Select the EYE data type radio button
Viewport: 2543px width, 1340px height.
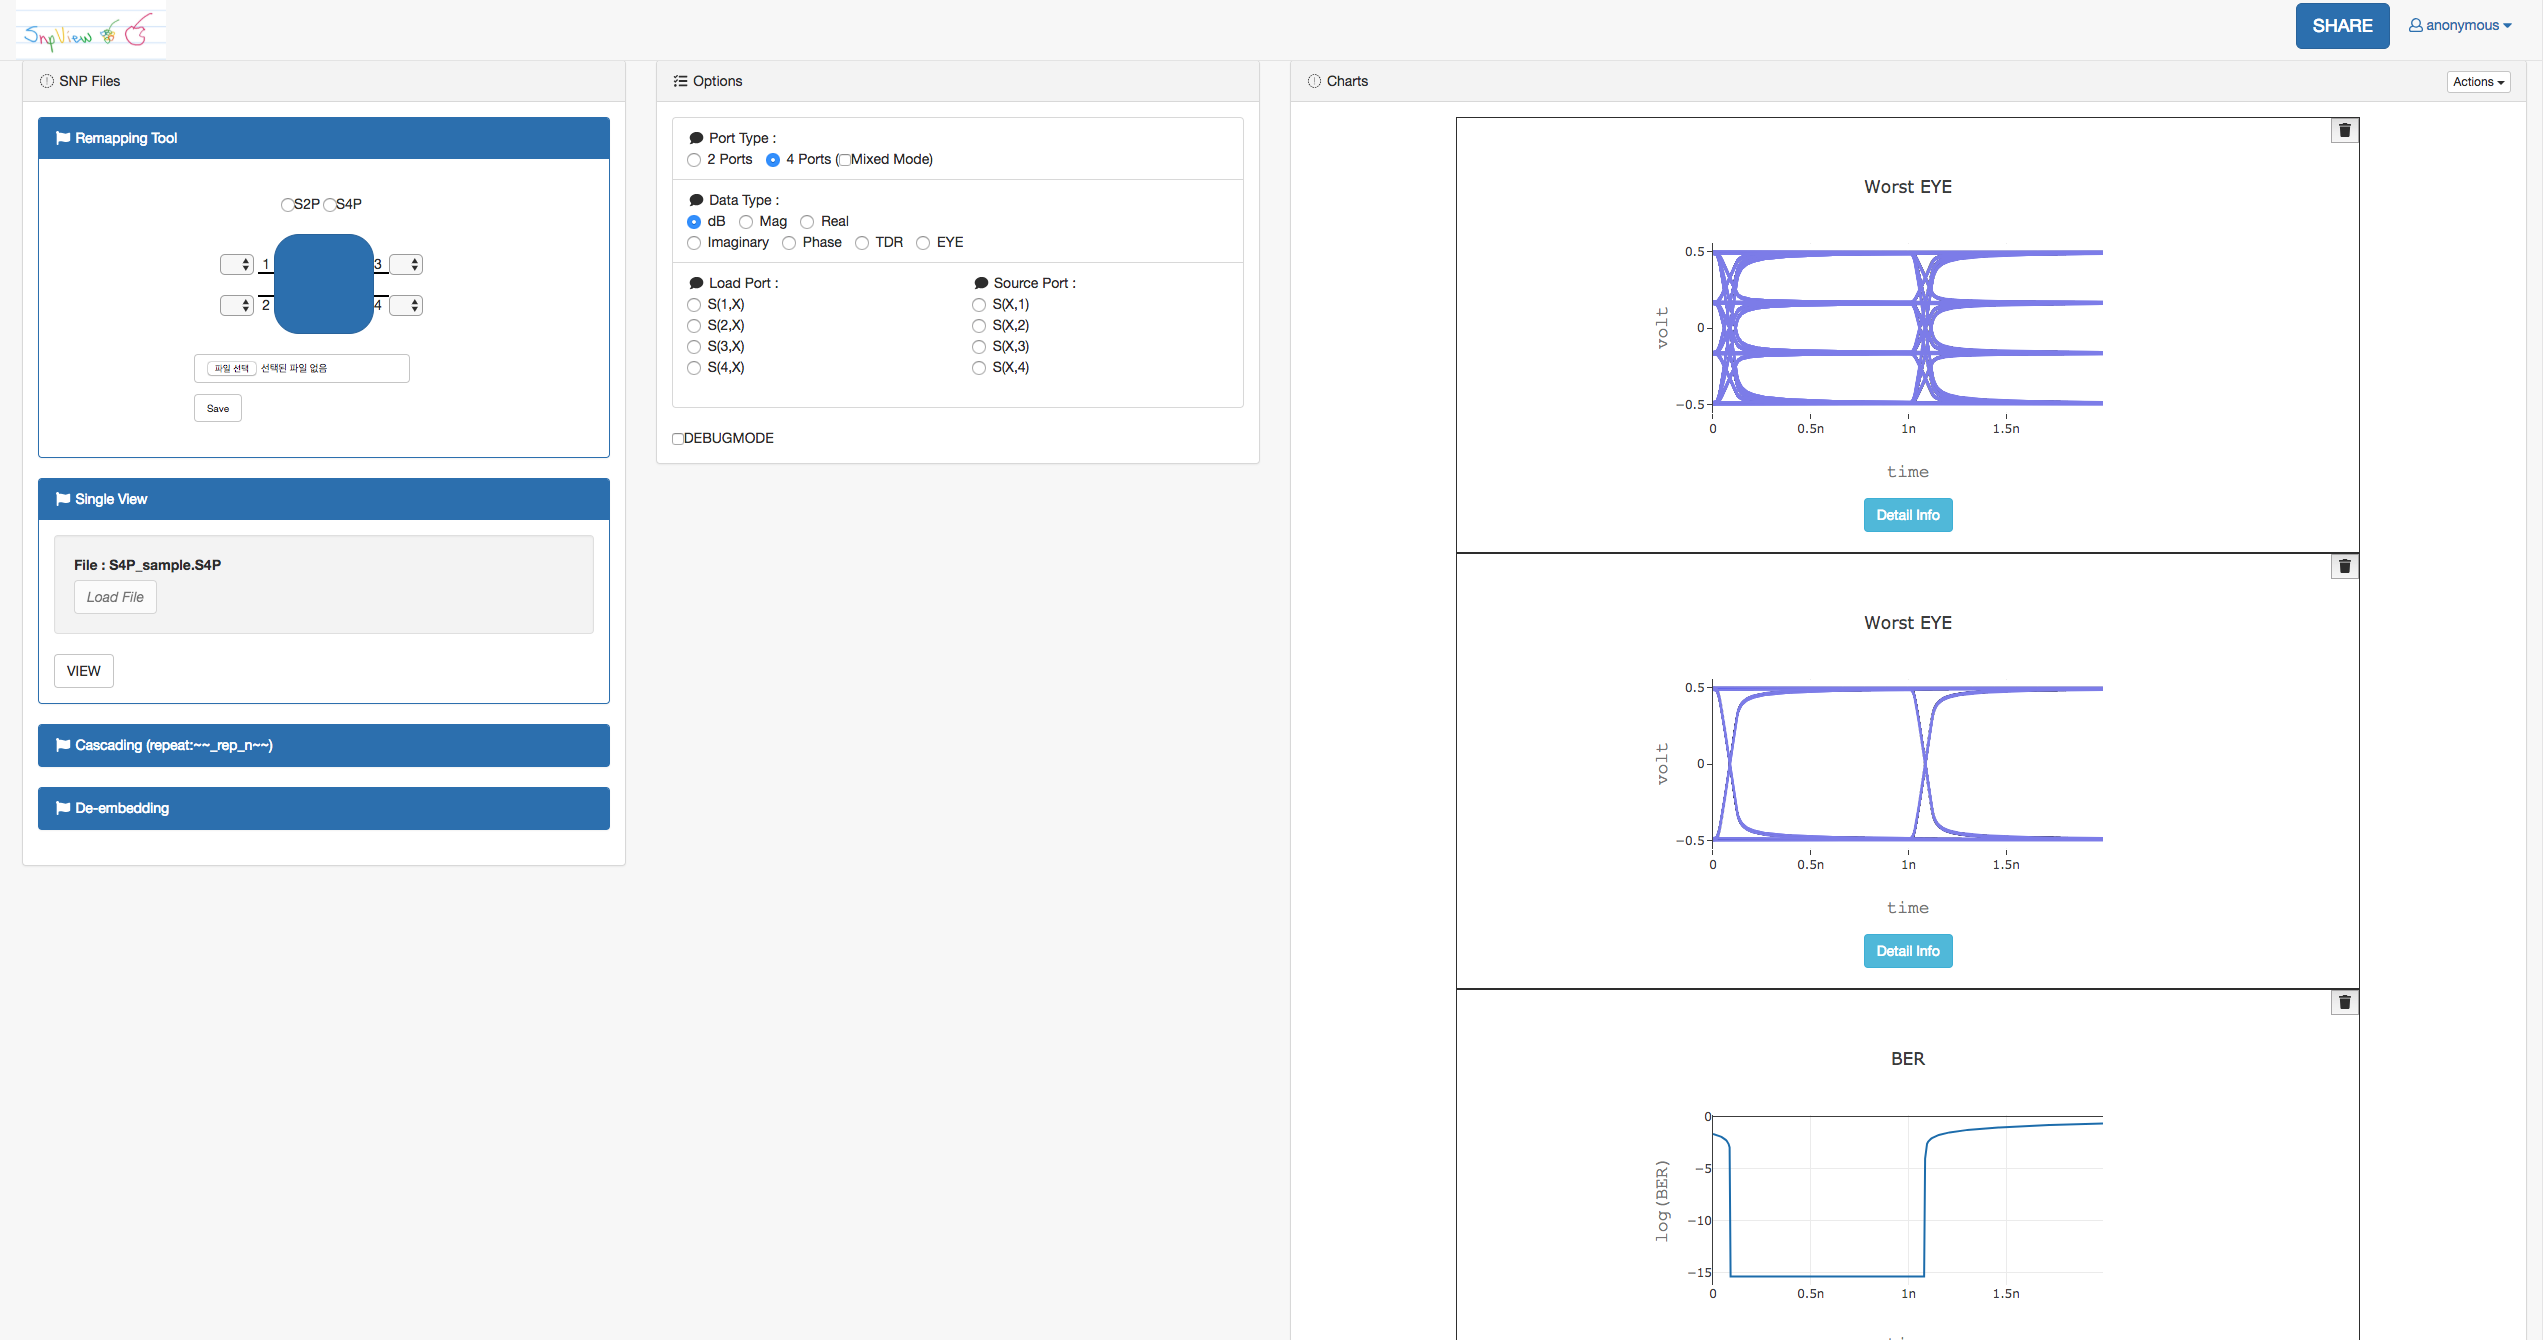point(923,243)
